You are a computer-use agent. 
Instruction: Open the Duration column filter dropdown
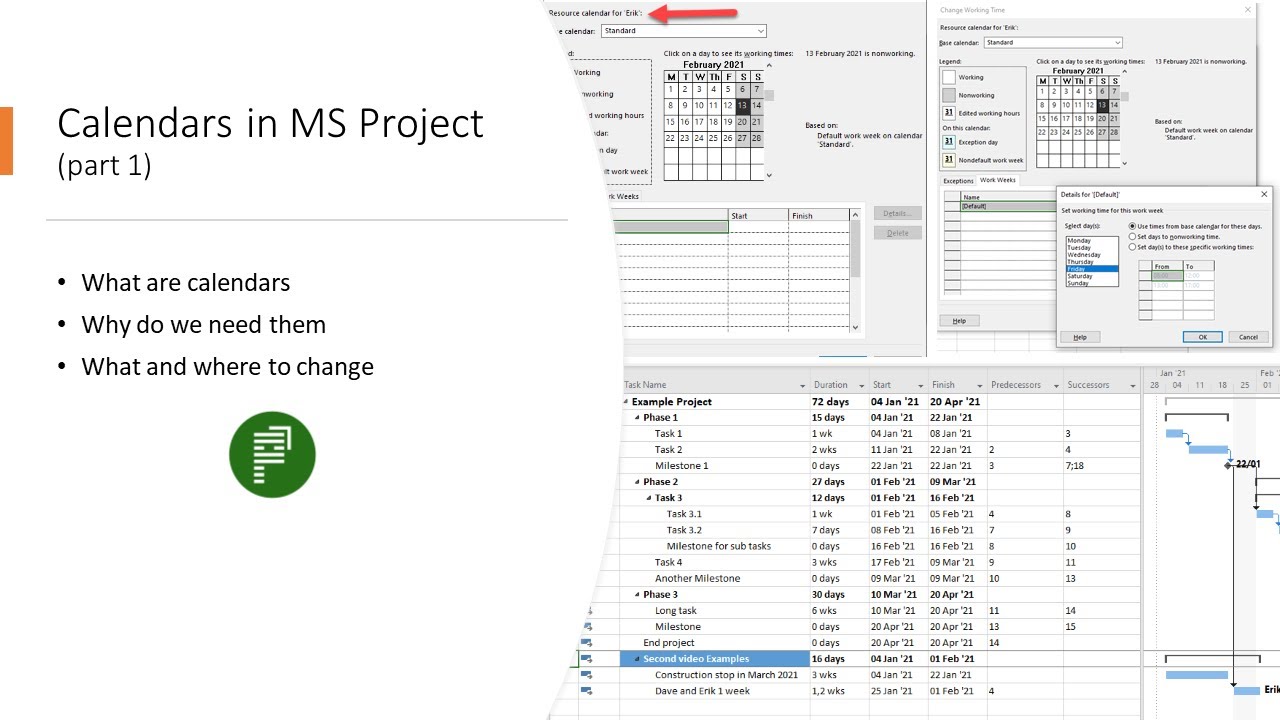(861, 385)
